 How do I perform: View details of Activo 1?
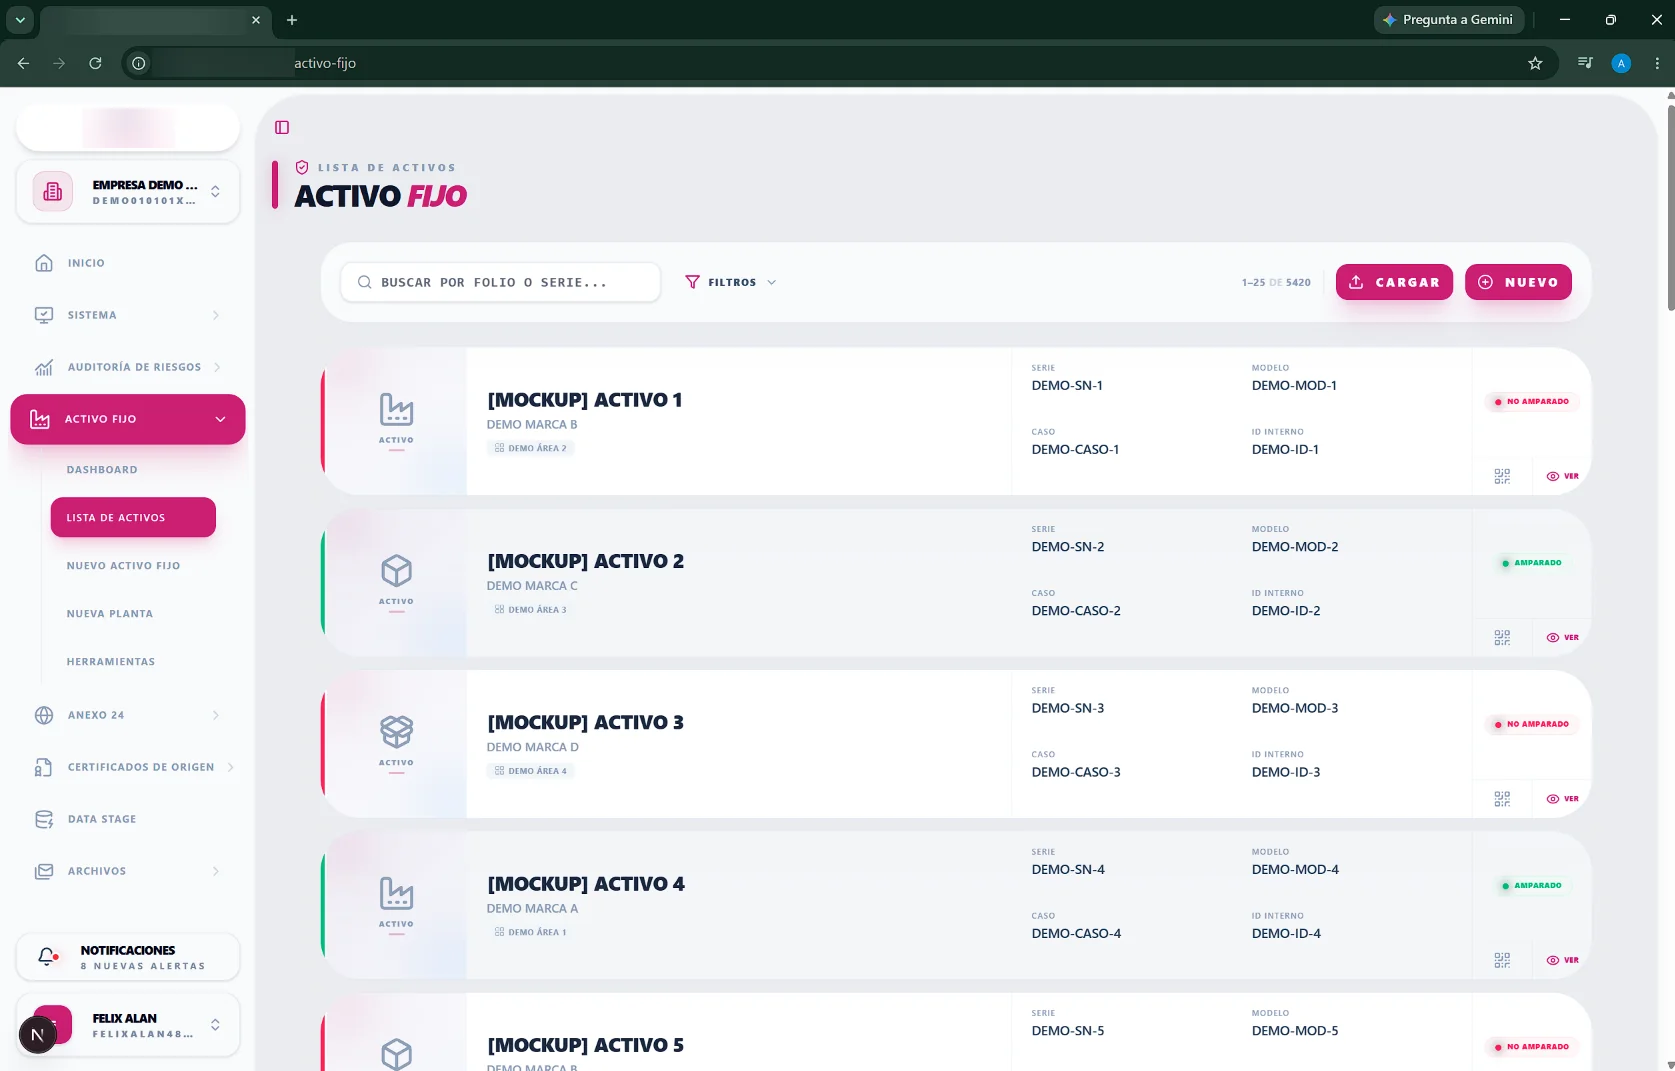(x=1562, y=476)
